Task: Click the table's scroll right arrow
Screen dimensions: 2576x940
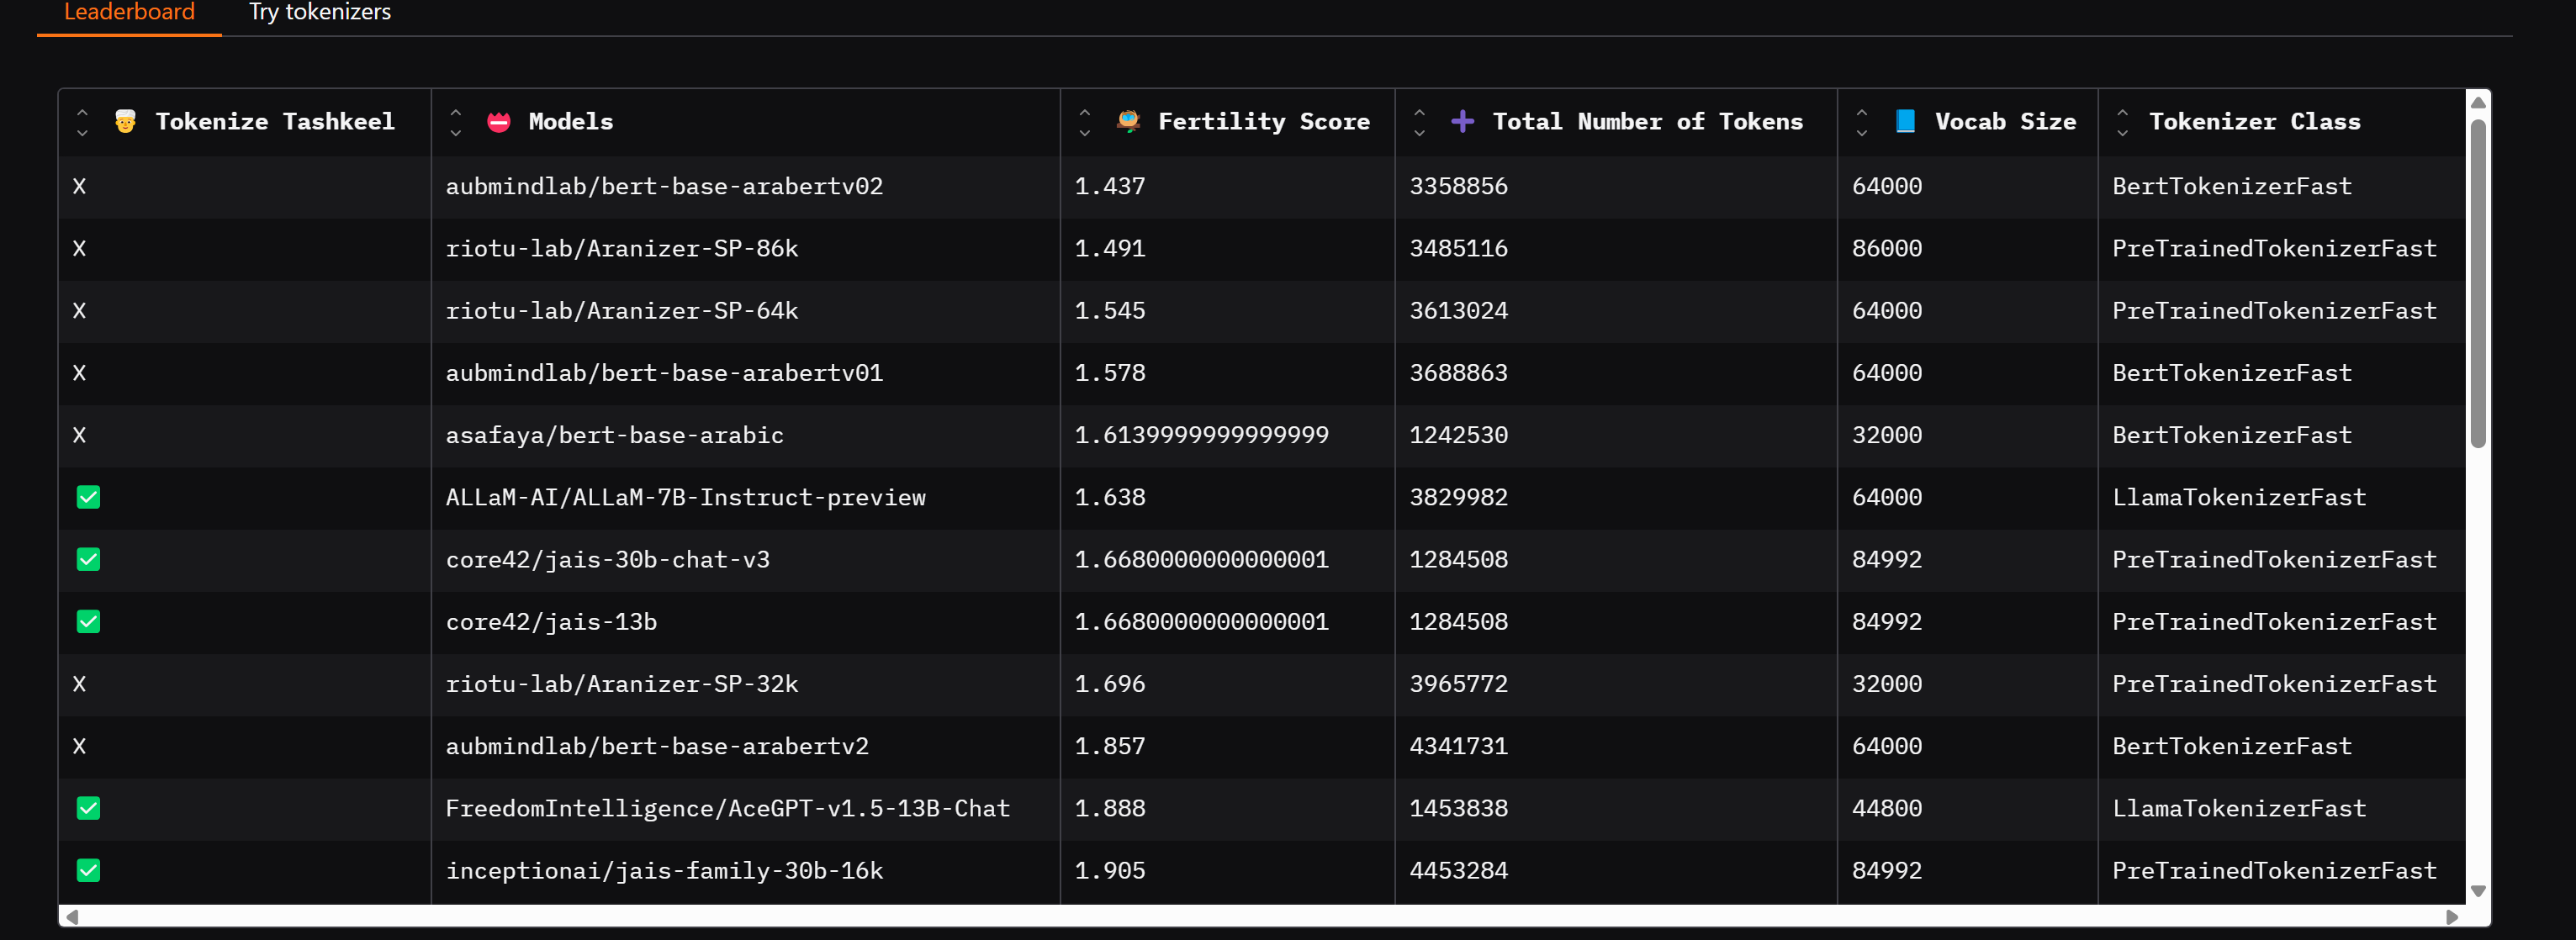Action: point(2452,916)
